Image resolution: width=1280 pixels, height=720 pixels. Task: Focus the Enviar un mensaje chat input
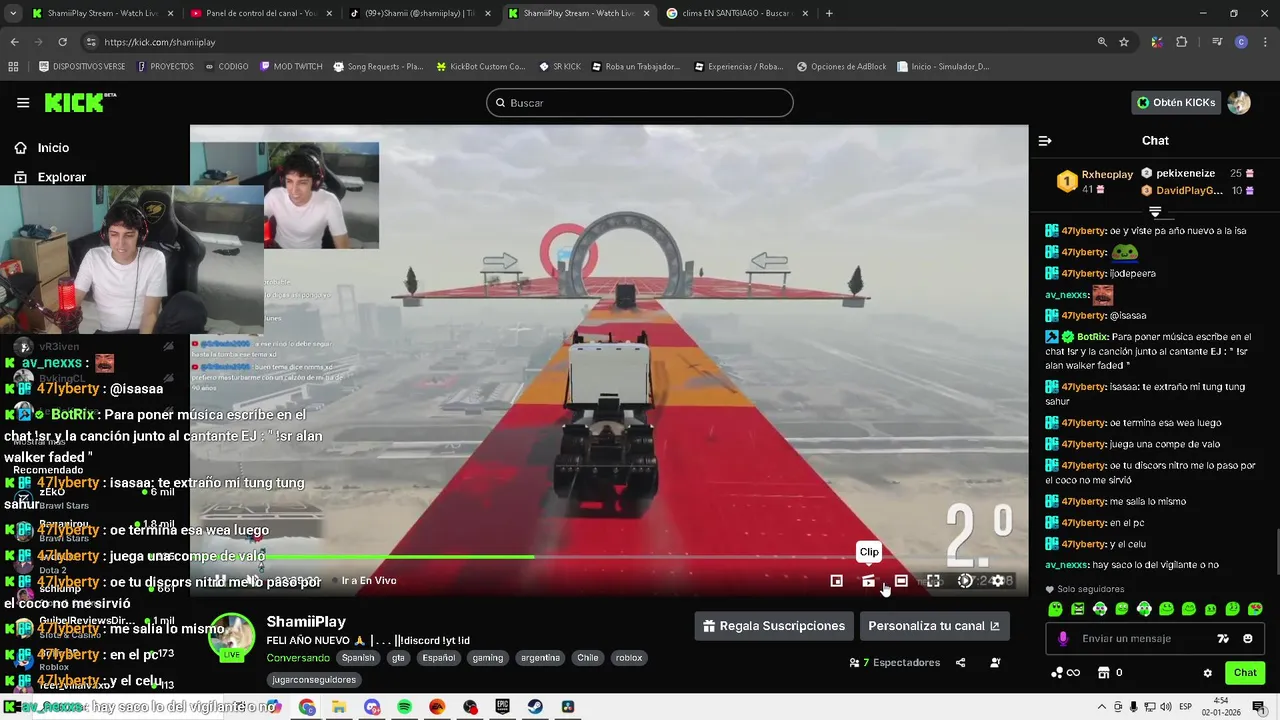pos(1140,638)
